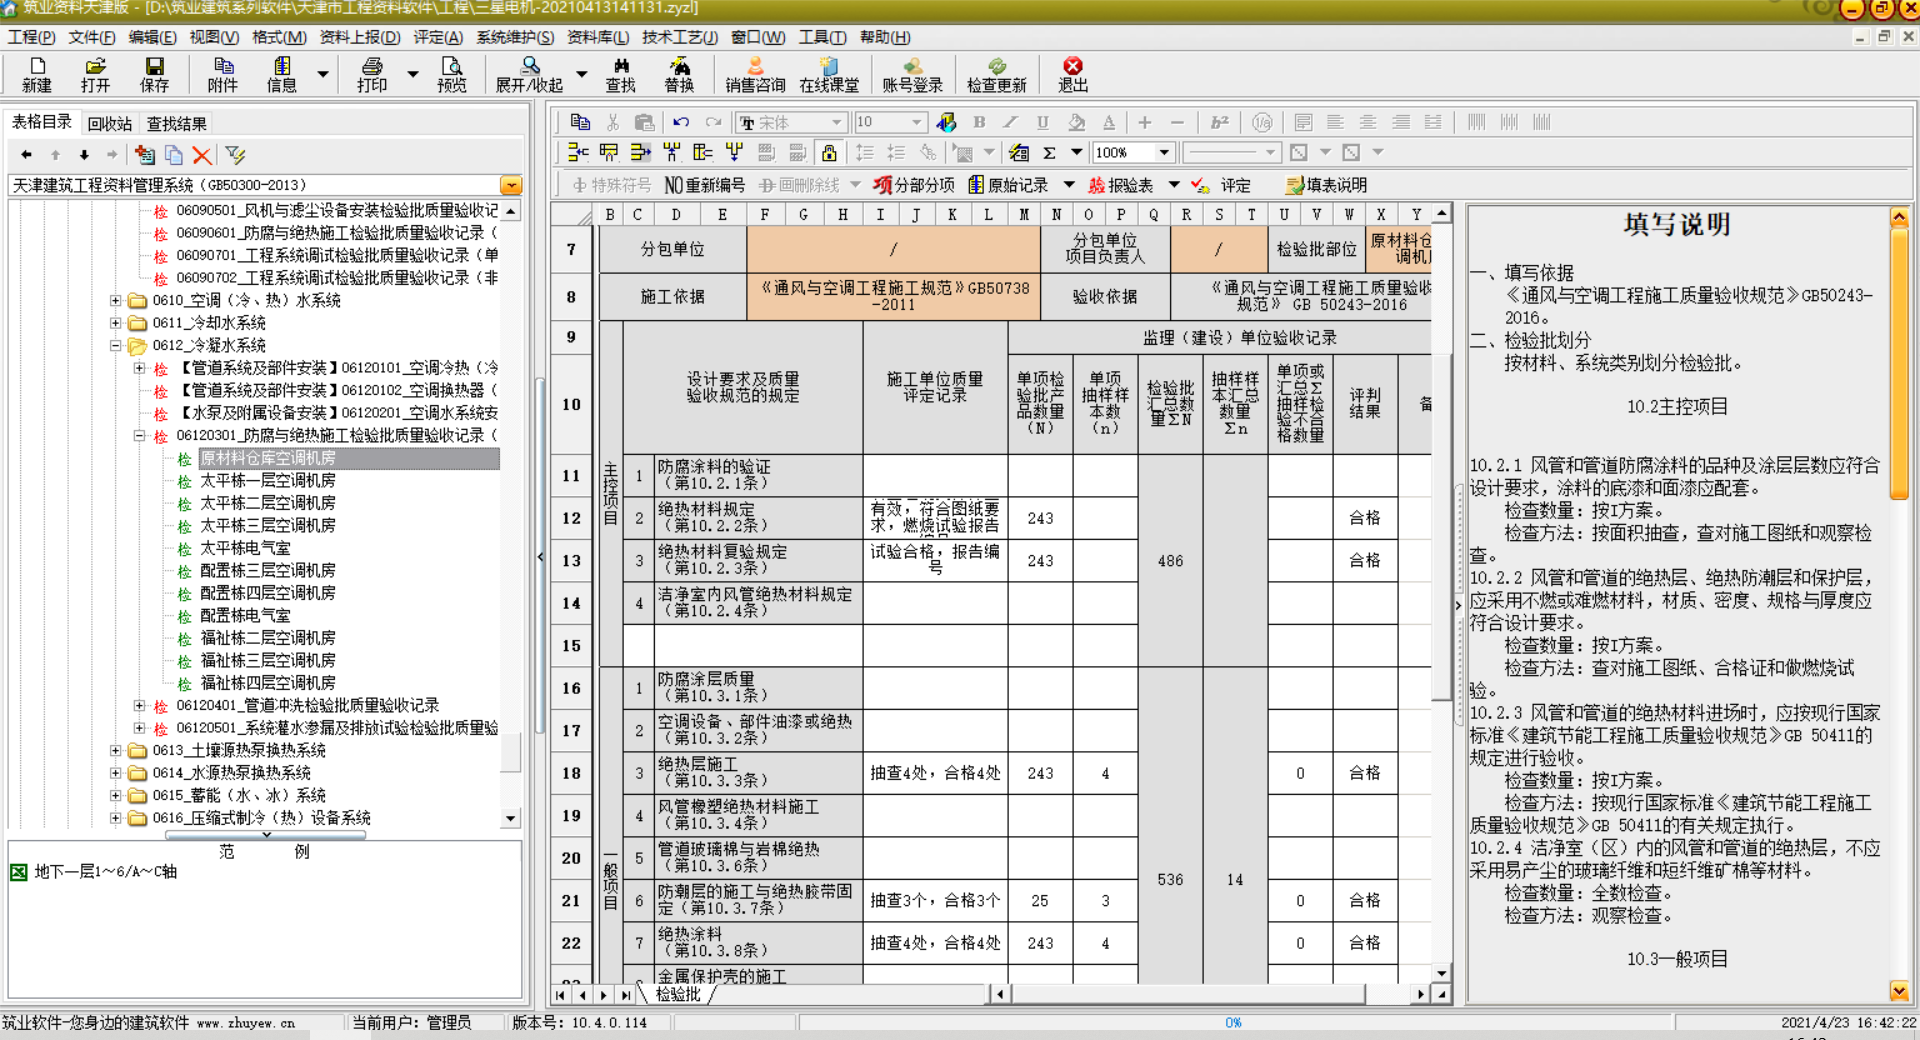Click the red X delete icon in directory toolbar

click(x=202, y=155)
